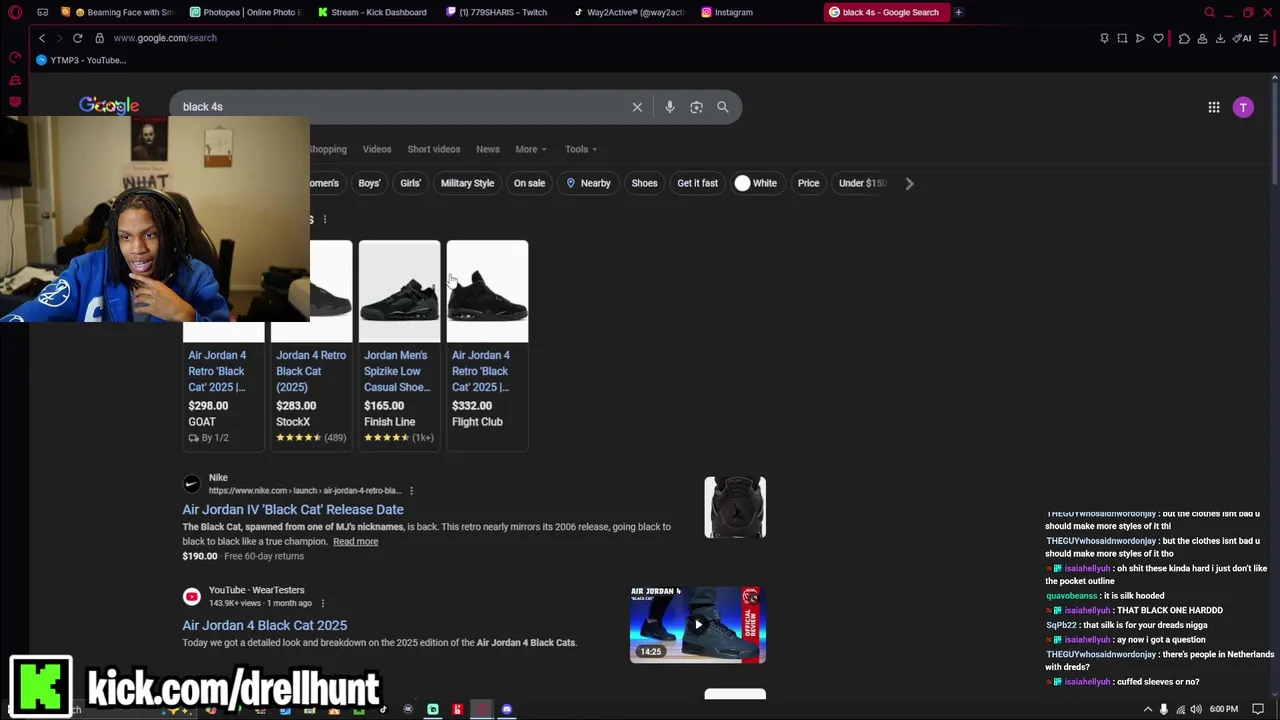Open the player arrow icon in toolbar

pos(1140,38)
